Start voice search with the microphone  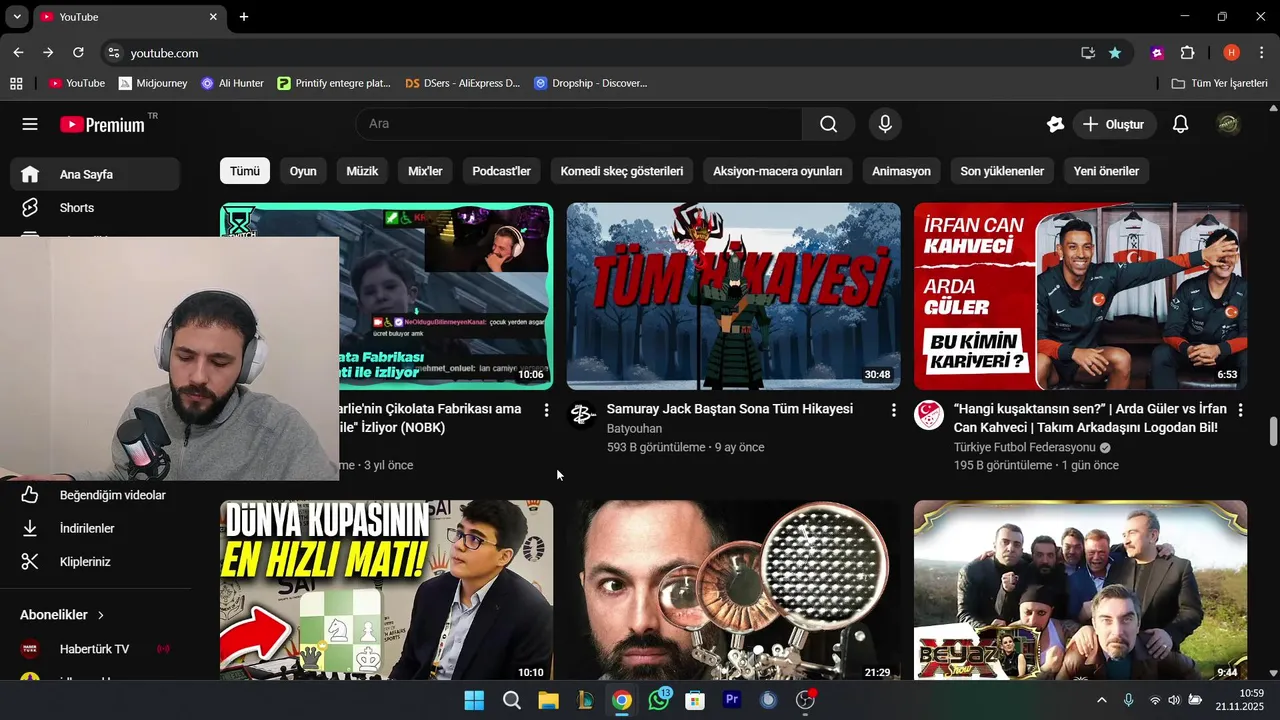click(x=884, y=124)
